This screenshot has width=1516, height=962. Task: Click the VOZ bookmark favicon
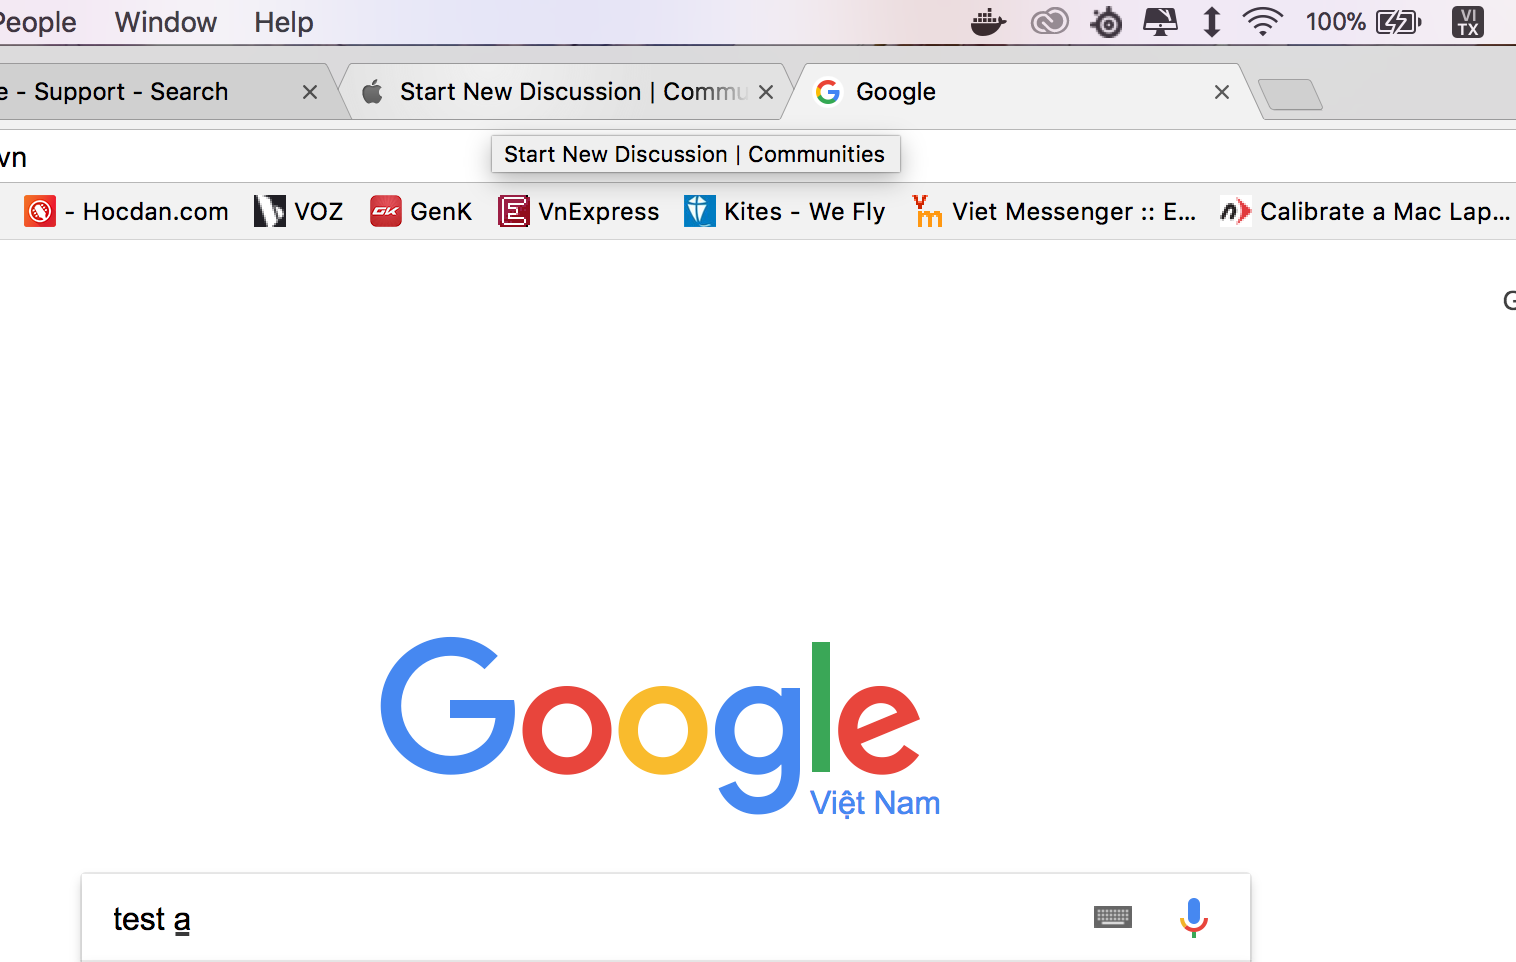pos(270,211)
